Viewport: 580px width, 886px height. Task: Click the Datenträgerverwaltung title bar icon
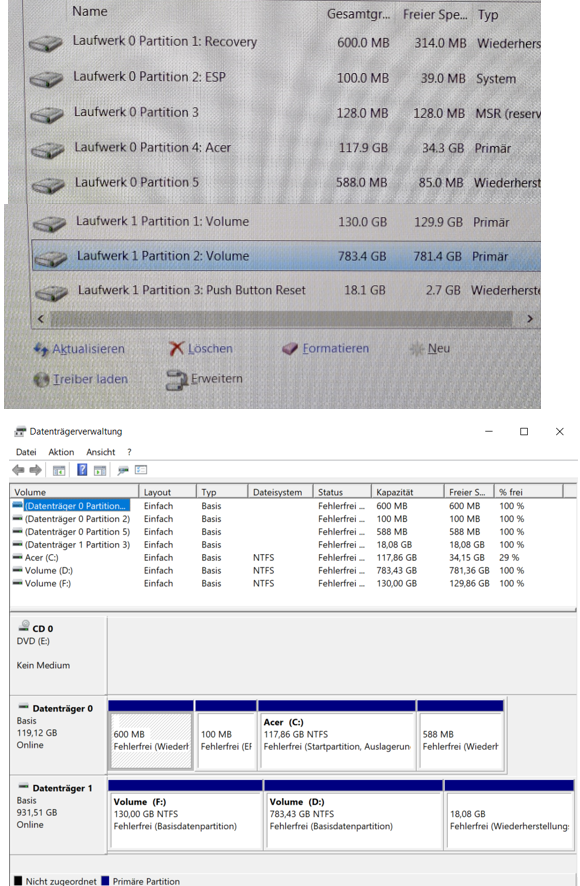tap(20, 432)
